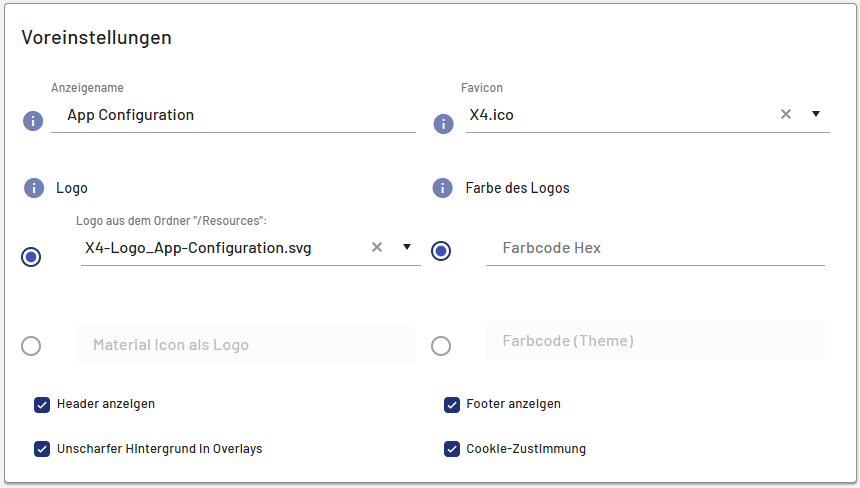Click the Anzeigename text field
This screenshot has width=860, height=488.
point(233,115)
